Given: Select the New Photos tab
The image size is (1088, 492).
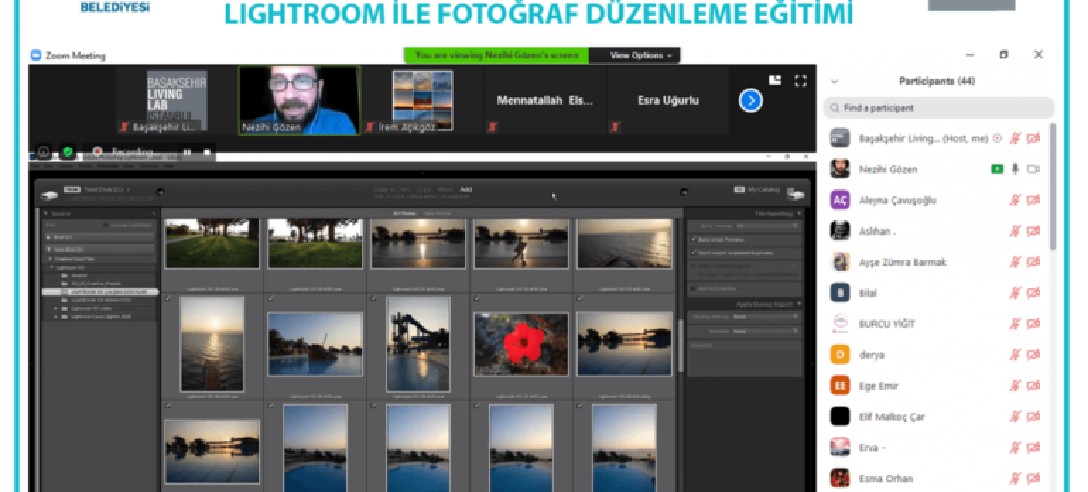Looking at the screenshot, I should coord(437,213).
